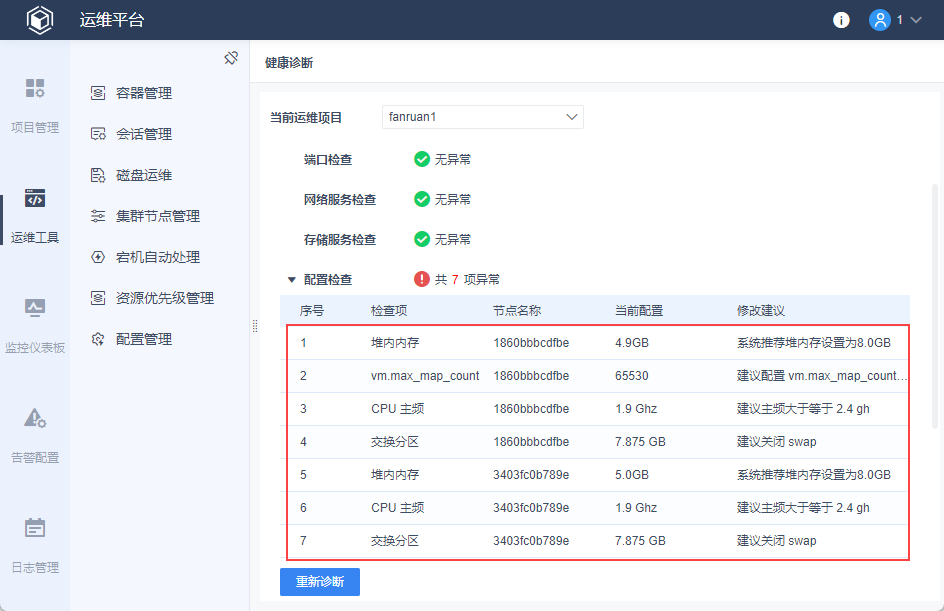Click row 6 suggestion 建议主频大于等于 2.4 gh

tap(803, 507)
